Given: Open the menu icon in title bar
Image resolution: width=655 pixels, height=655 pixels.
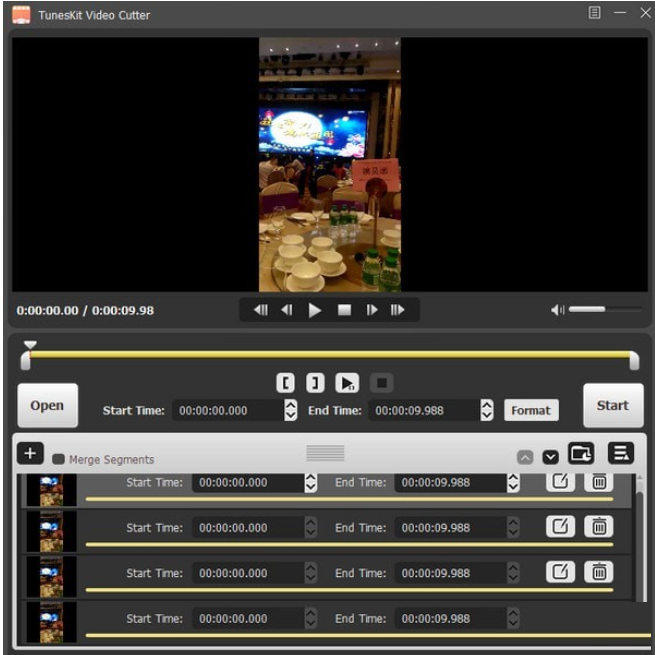Looking at the screenshot, I should click(594, 13).
